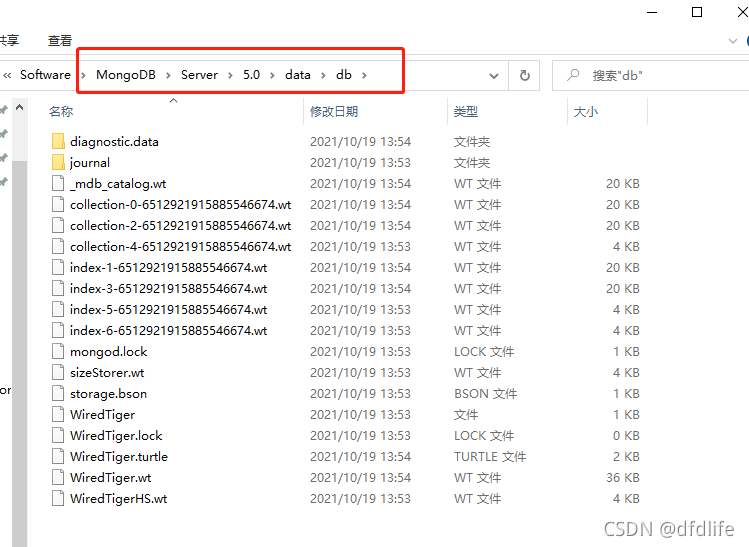749x547 pixels.
Task: Select the sizeStorer.wt file name
Action: click(x=107, y=373)
